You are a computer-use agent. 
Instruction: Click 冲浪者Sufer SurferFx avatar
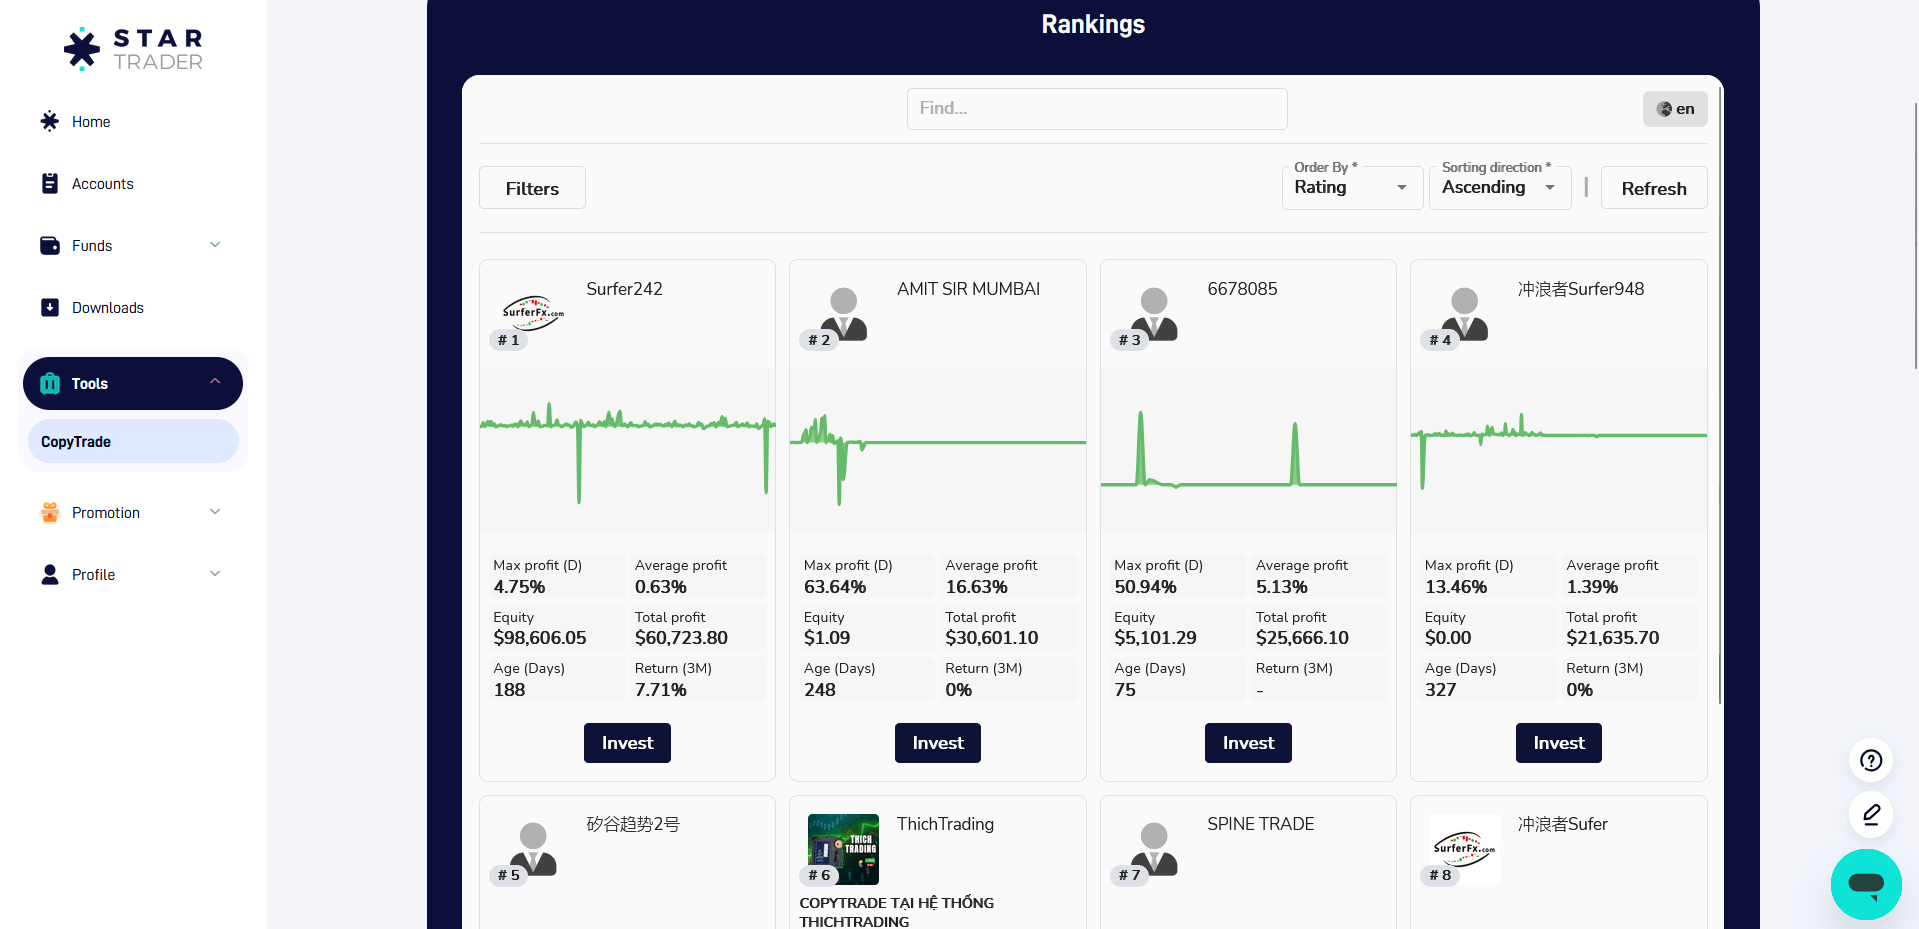tap(1465, 849)
